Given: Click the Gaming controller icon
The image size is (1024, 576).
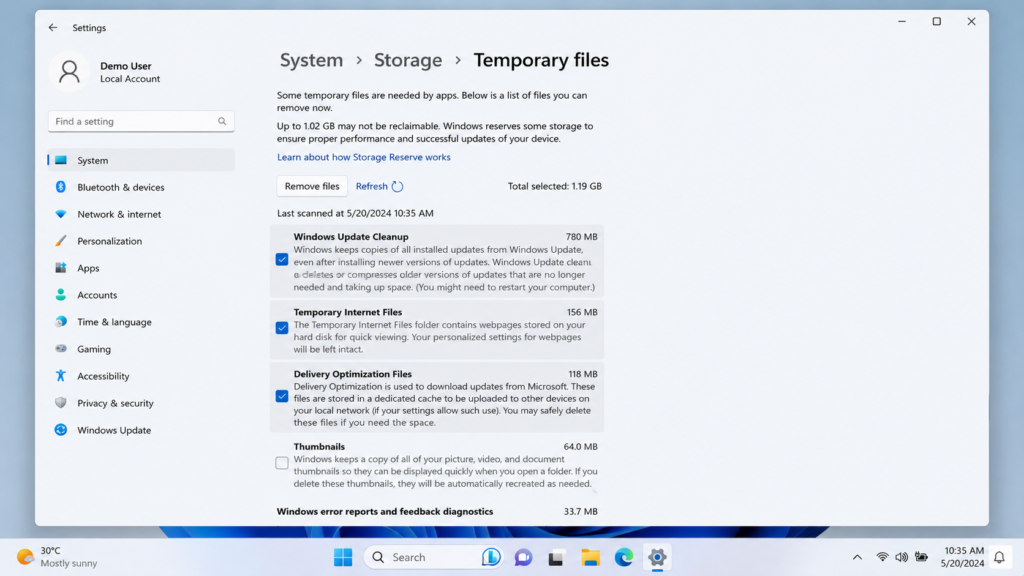Looking at the screenshot, I should tap(61, 349).
